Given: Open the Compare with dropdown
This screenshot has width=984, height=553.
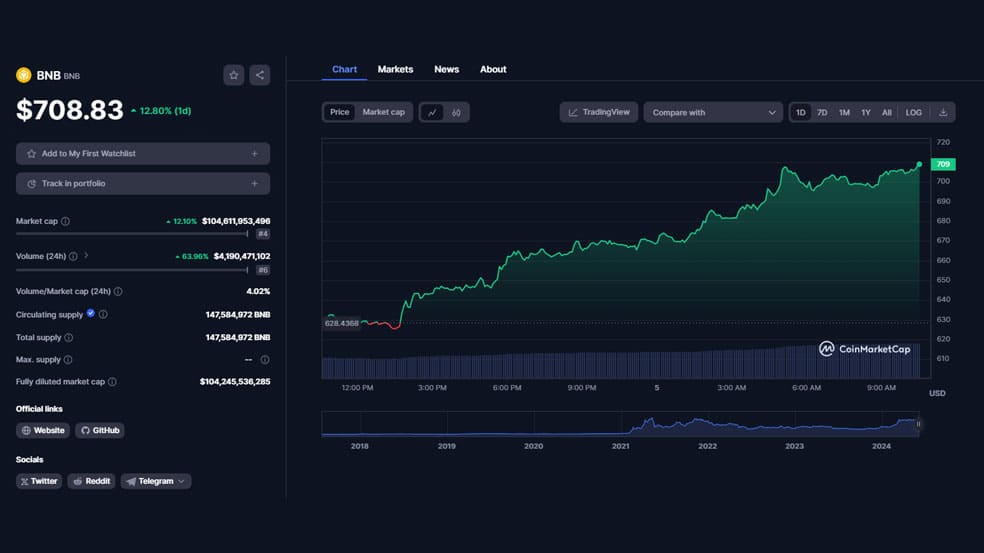Looking at the screenshot, I should coord(713,112).
